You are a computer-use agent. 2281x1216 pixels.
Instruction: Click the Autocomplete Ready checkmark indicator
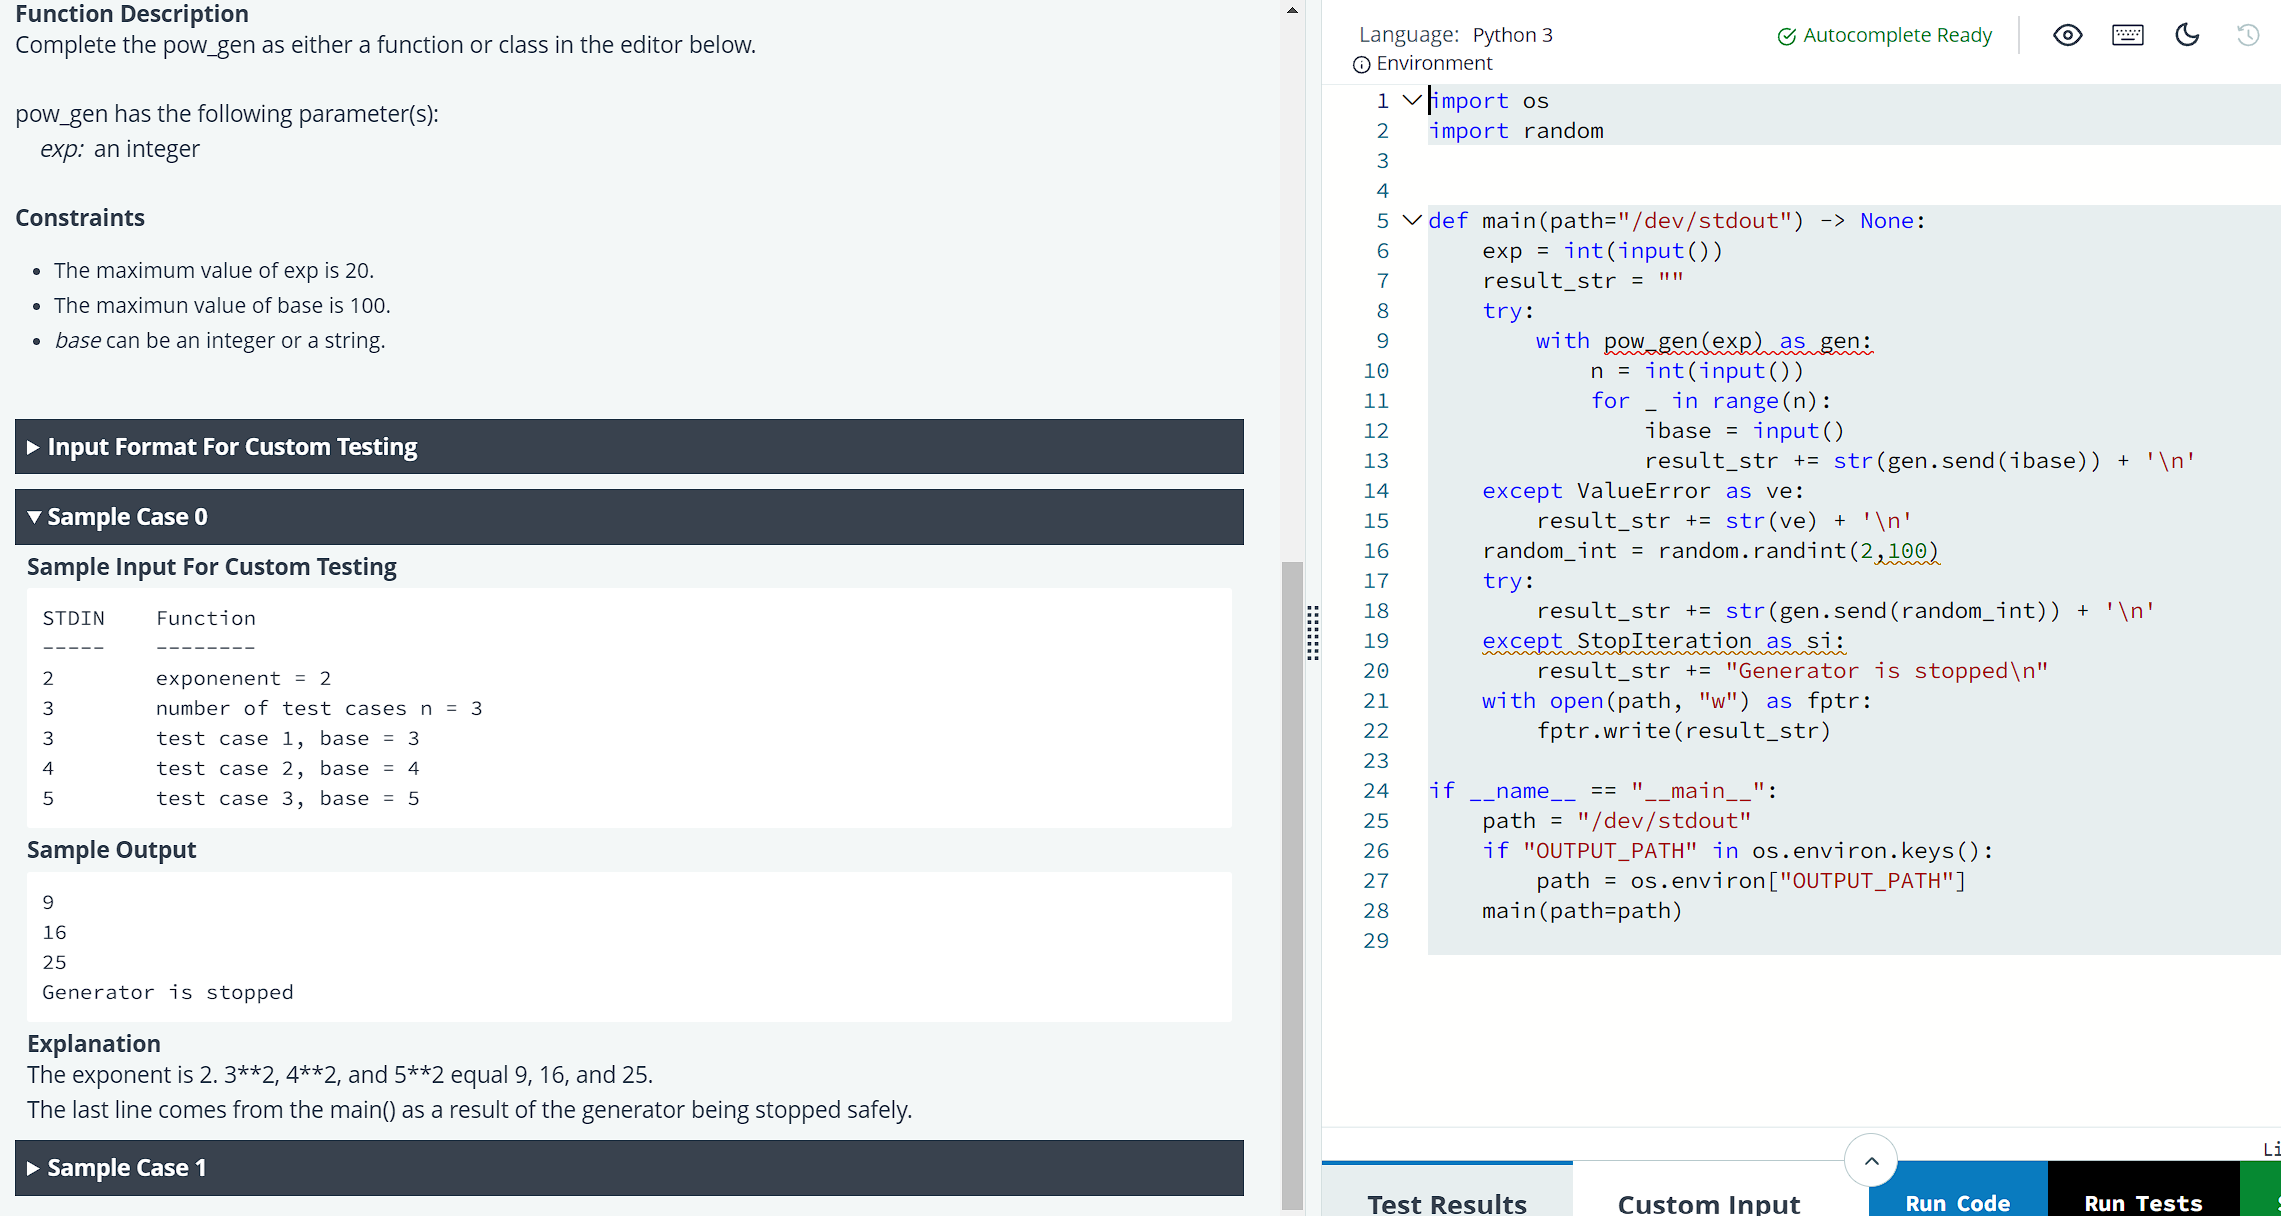1786,34
